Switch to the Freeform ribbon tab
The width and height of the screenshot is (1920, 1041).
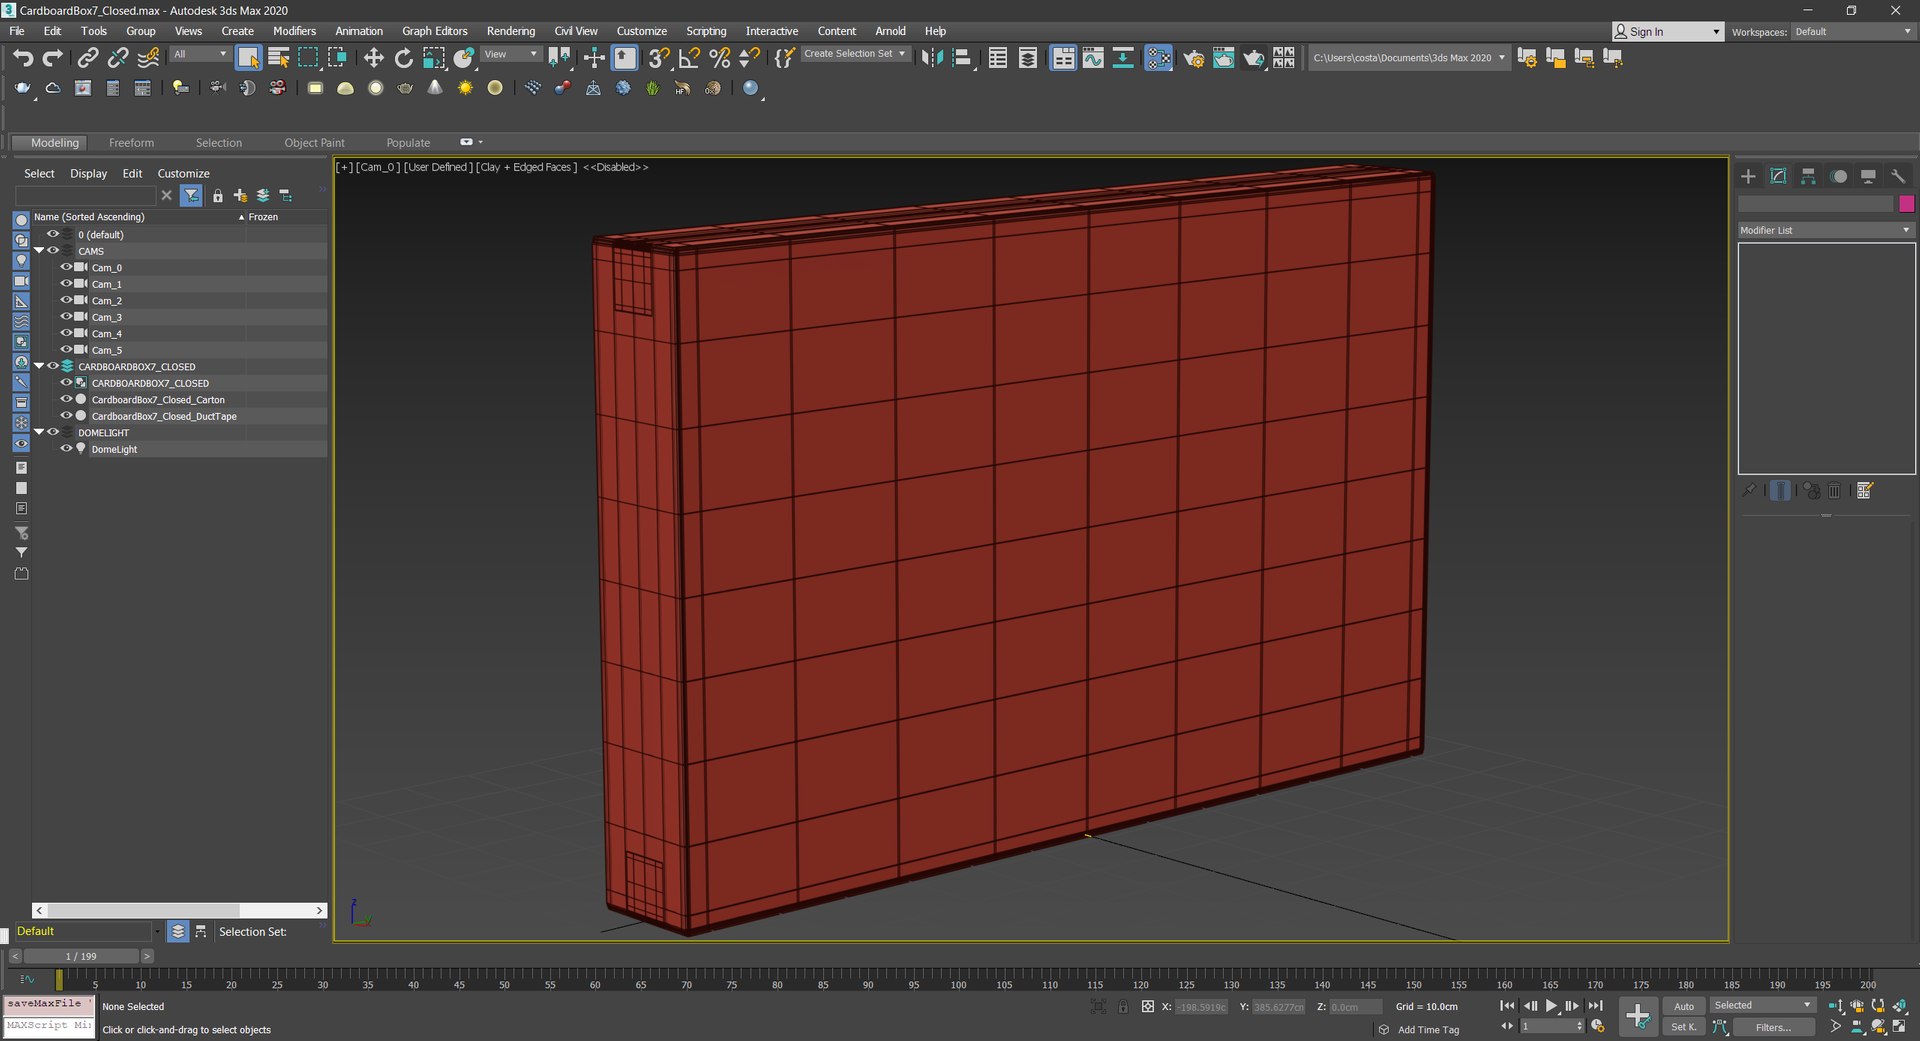click(131, 143)
